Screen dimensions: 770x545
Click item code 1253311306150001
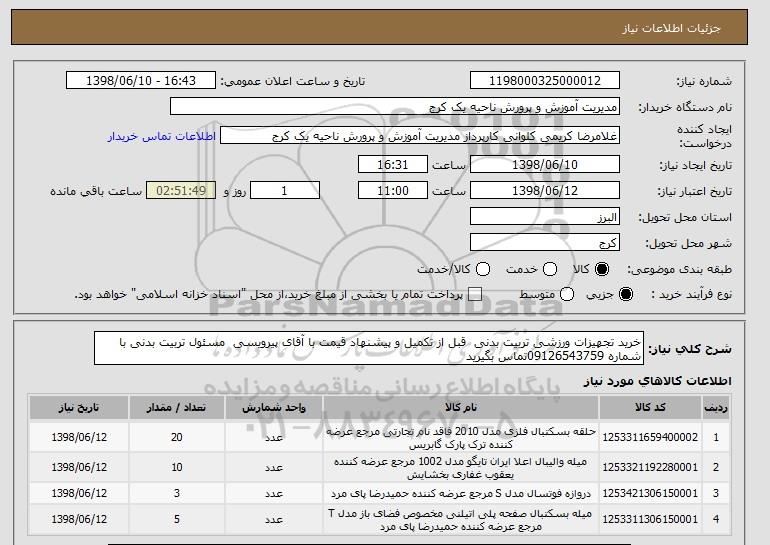[x=650, y=519]
